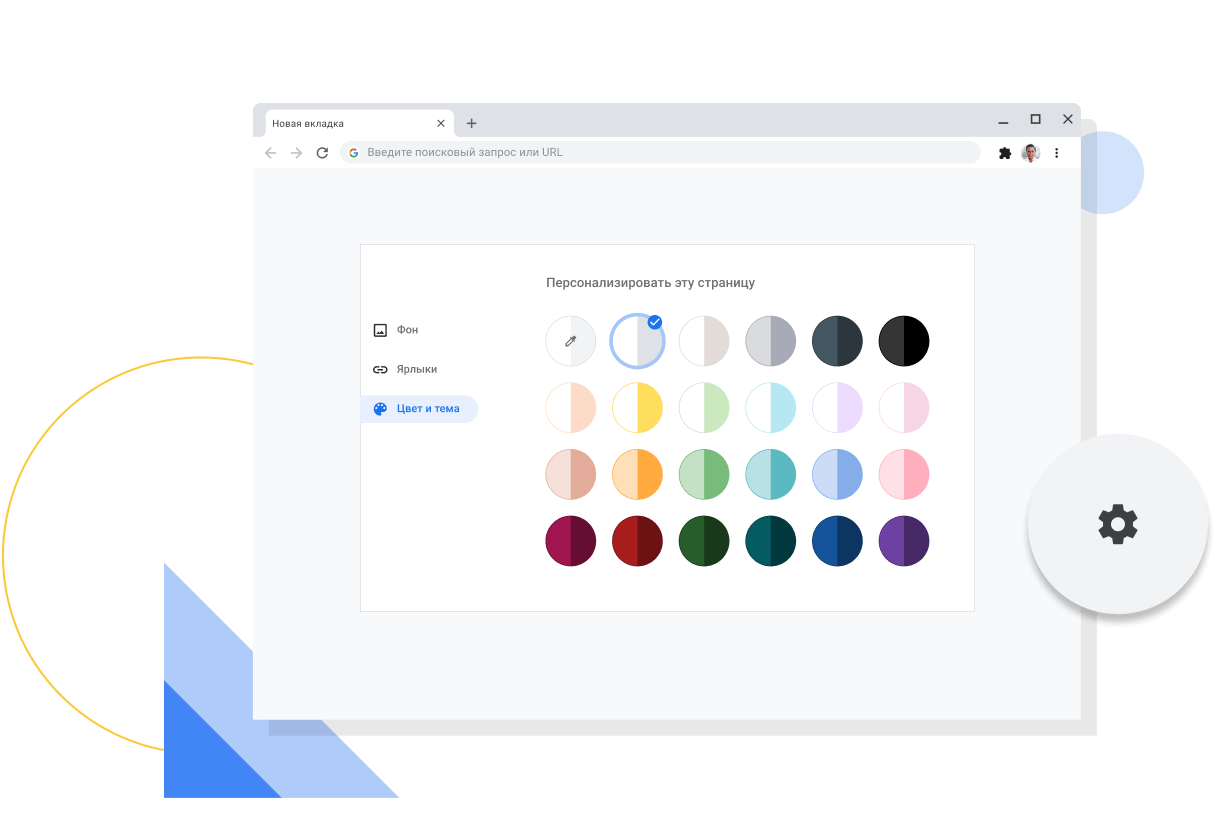The image size is (1228, 825).
Task: Click the user profile avatar
Action: point(1031,153)
